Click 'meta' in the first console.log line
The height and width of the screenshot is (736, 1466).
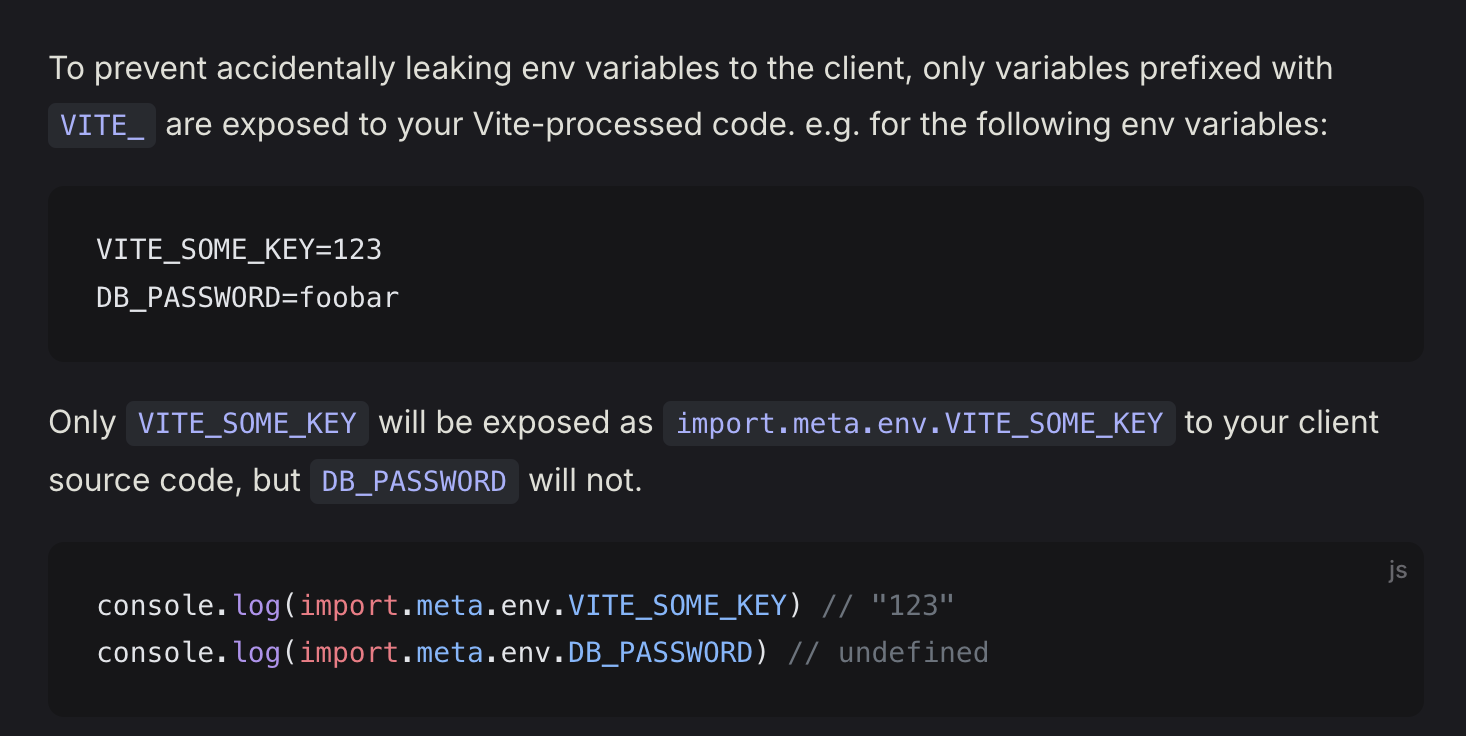(x=450, y=605)
